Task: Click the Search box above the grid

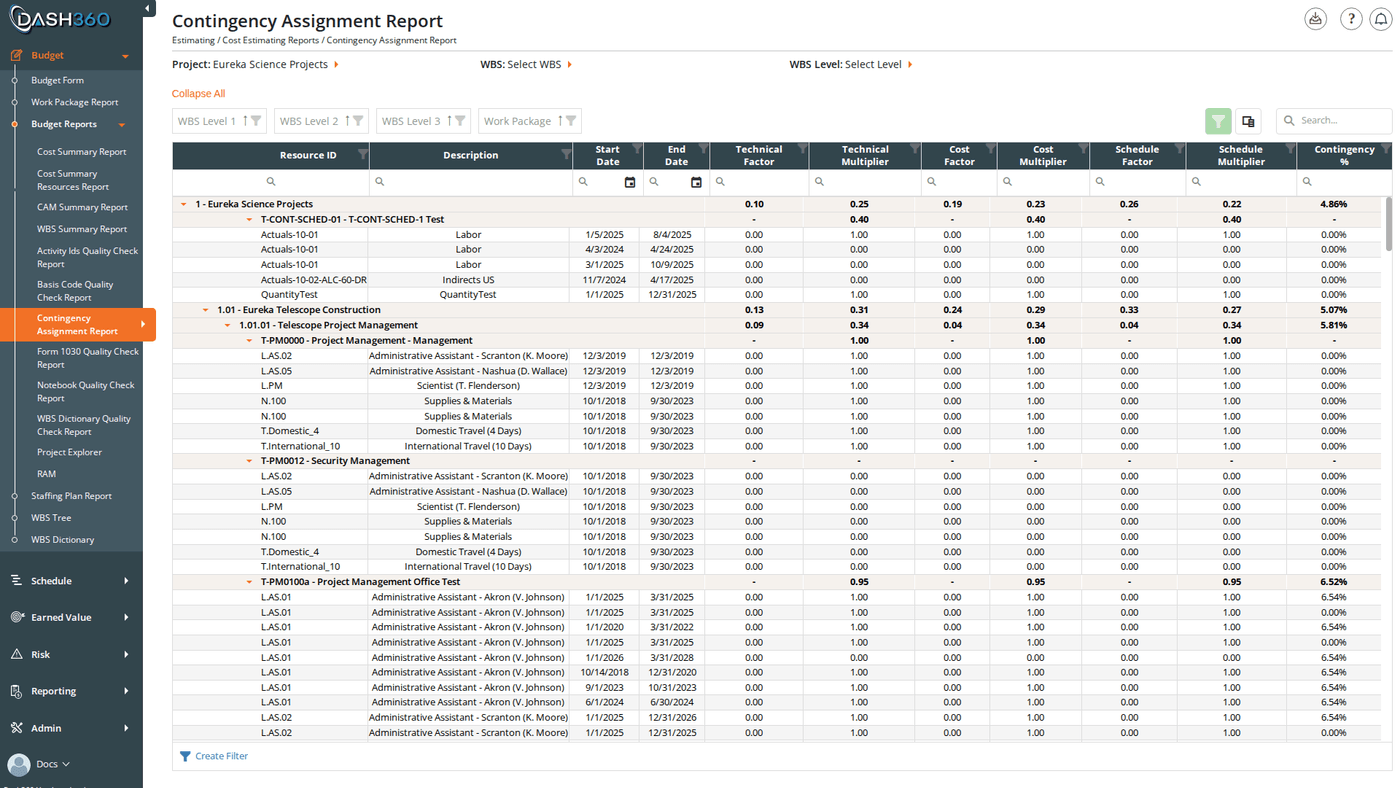Action: 1334,121
